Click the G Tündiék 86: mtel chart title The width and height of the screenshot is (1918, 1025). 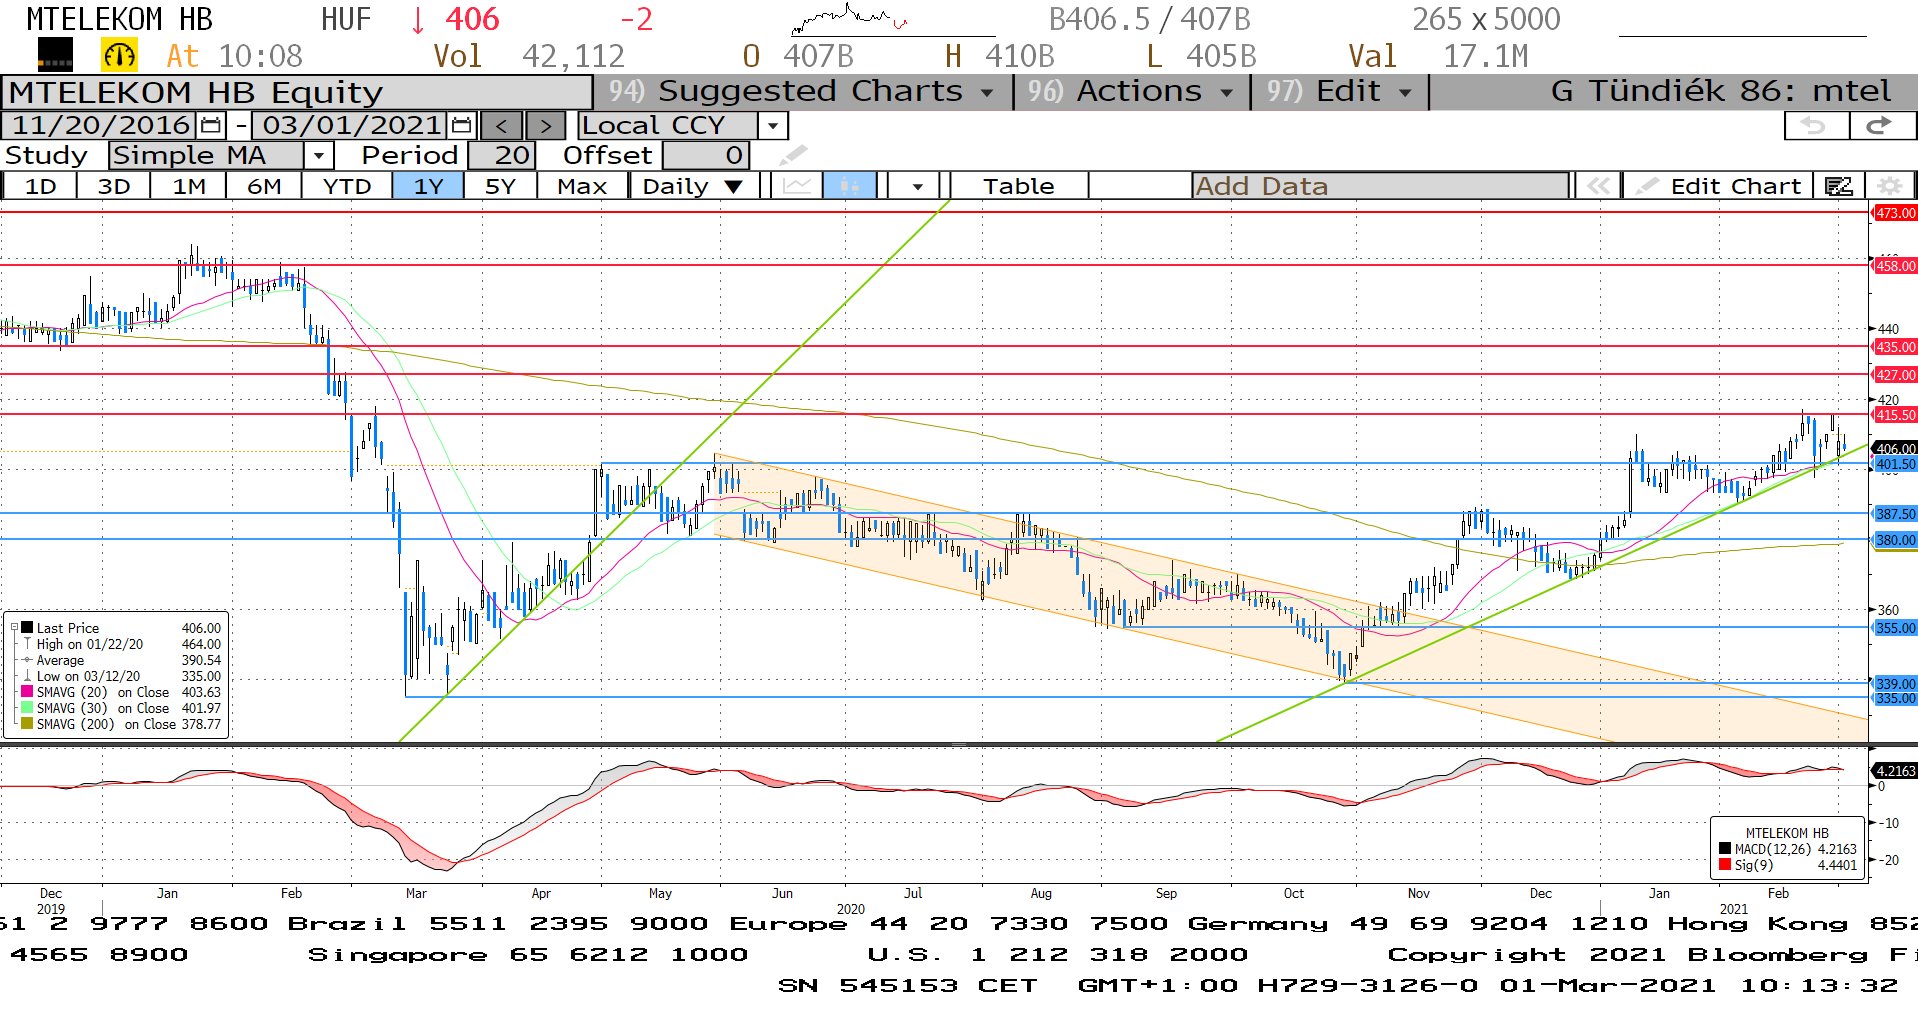coord(1720,91)
